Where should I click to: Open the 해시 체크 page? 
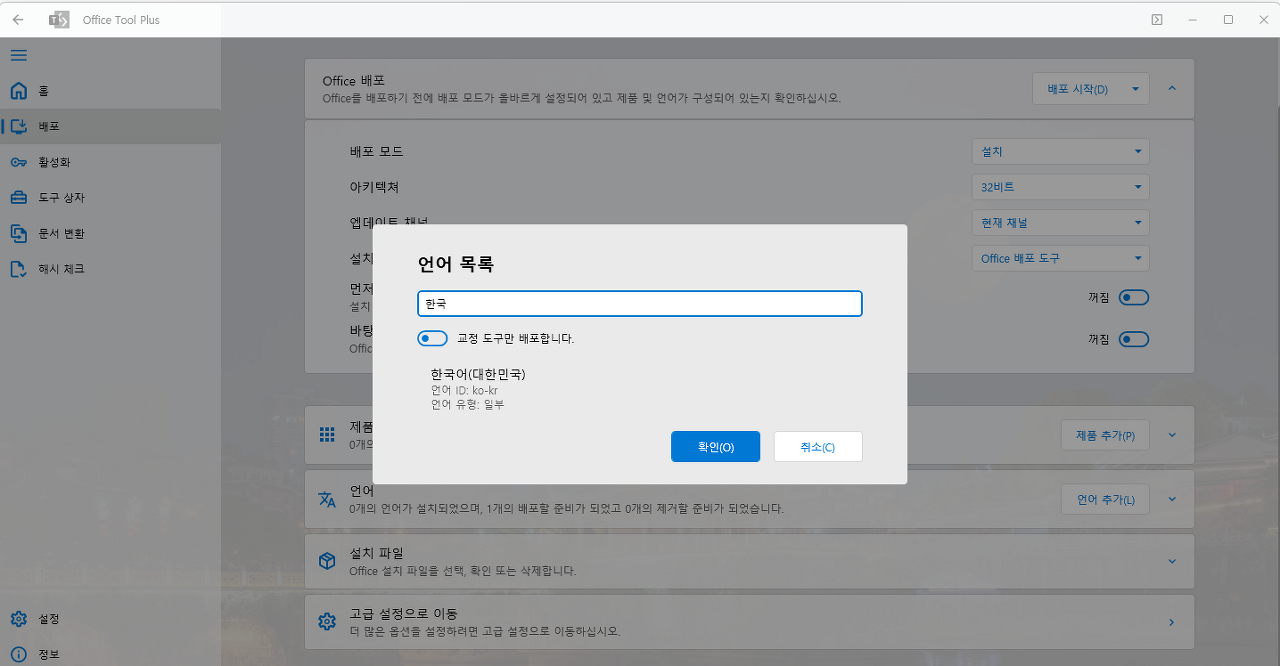(x=110, y=269)
